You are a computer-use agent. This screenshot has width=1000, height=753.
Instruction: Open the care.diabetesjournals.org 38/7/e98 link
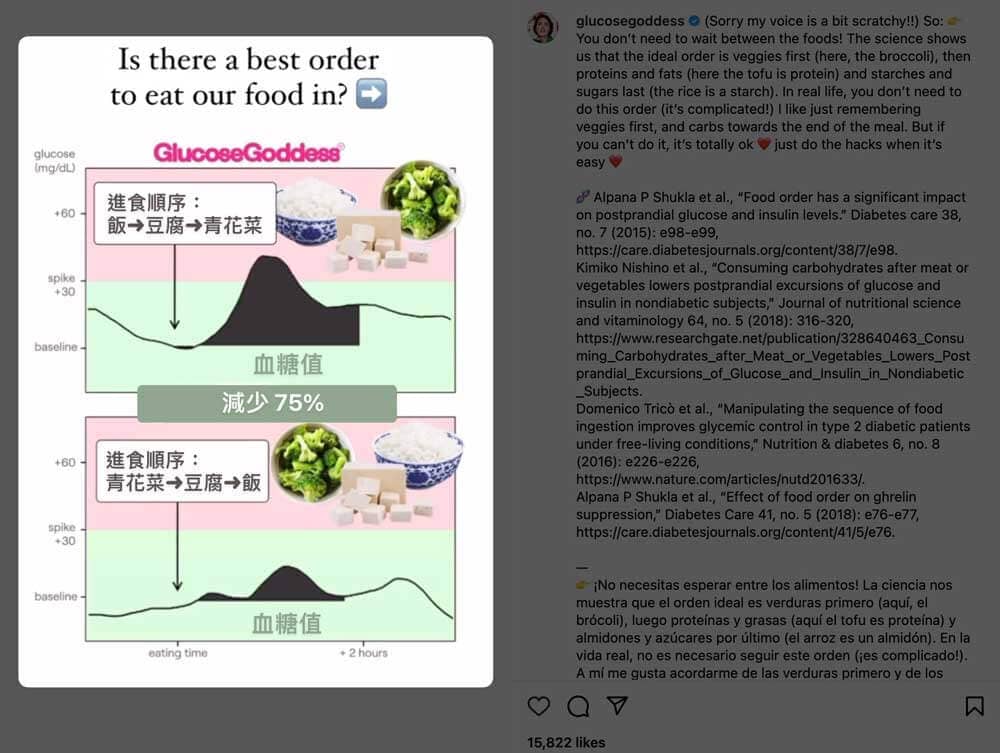tap(737, 250)
